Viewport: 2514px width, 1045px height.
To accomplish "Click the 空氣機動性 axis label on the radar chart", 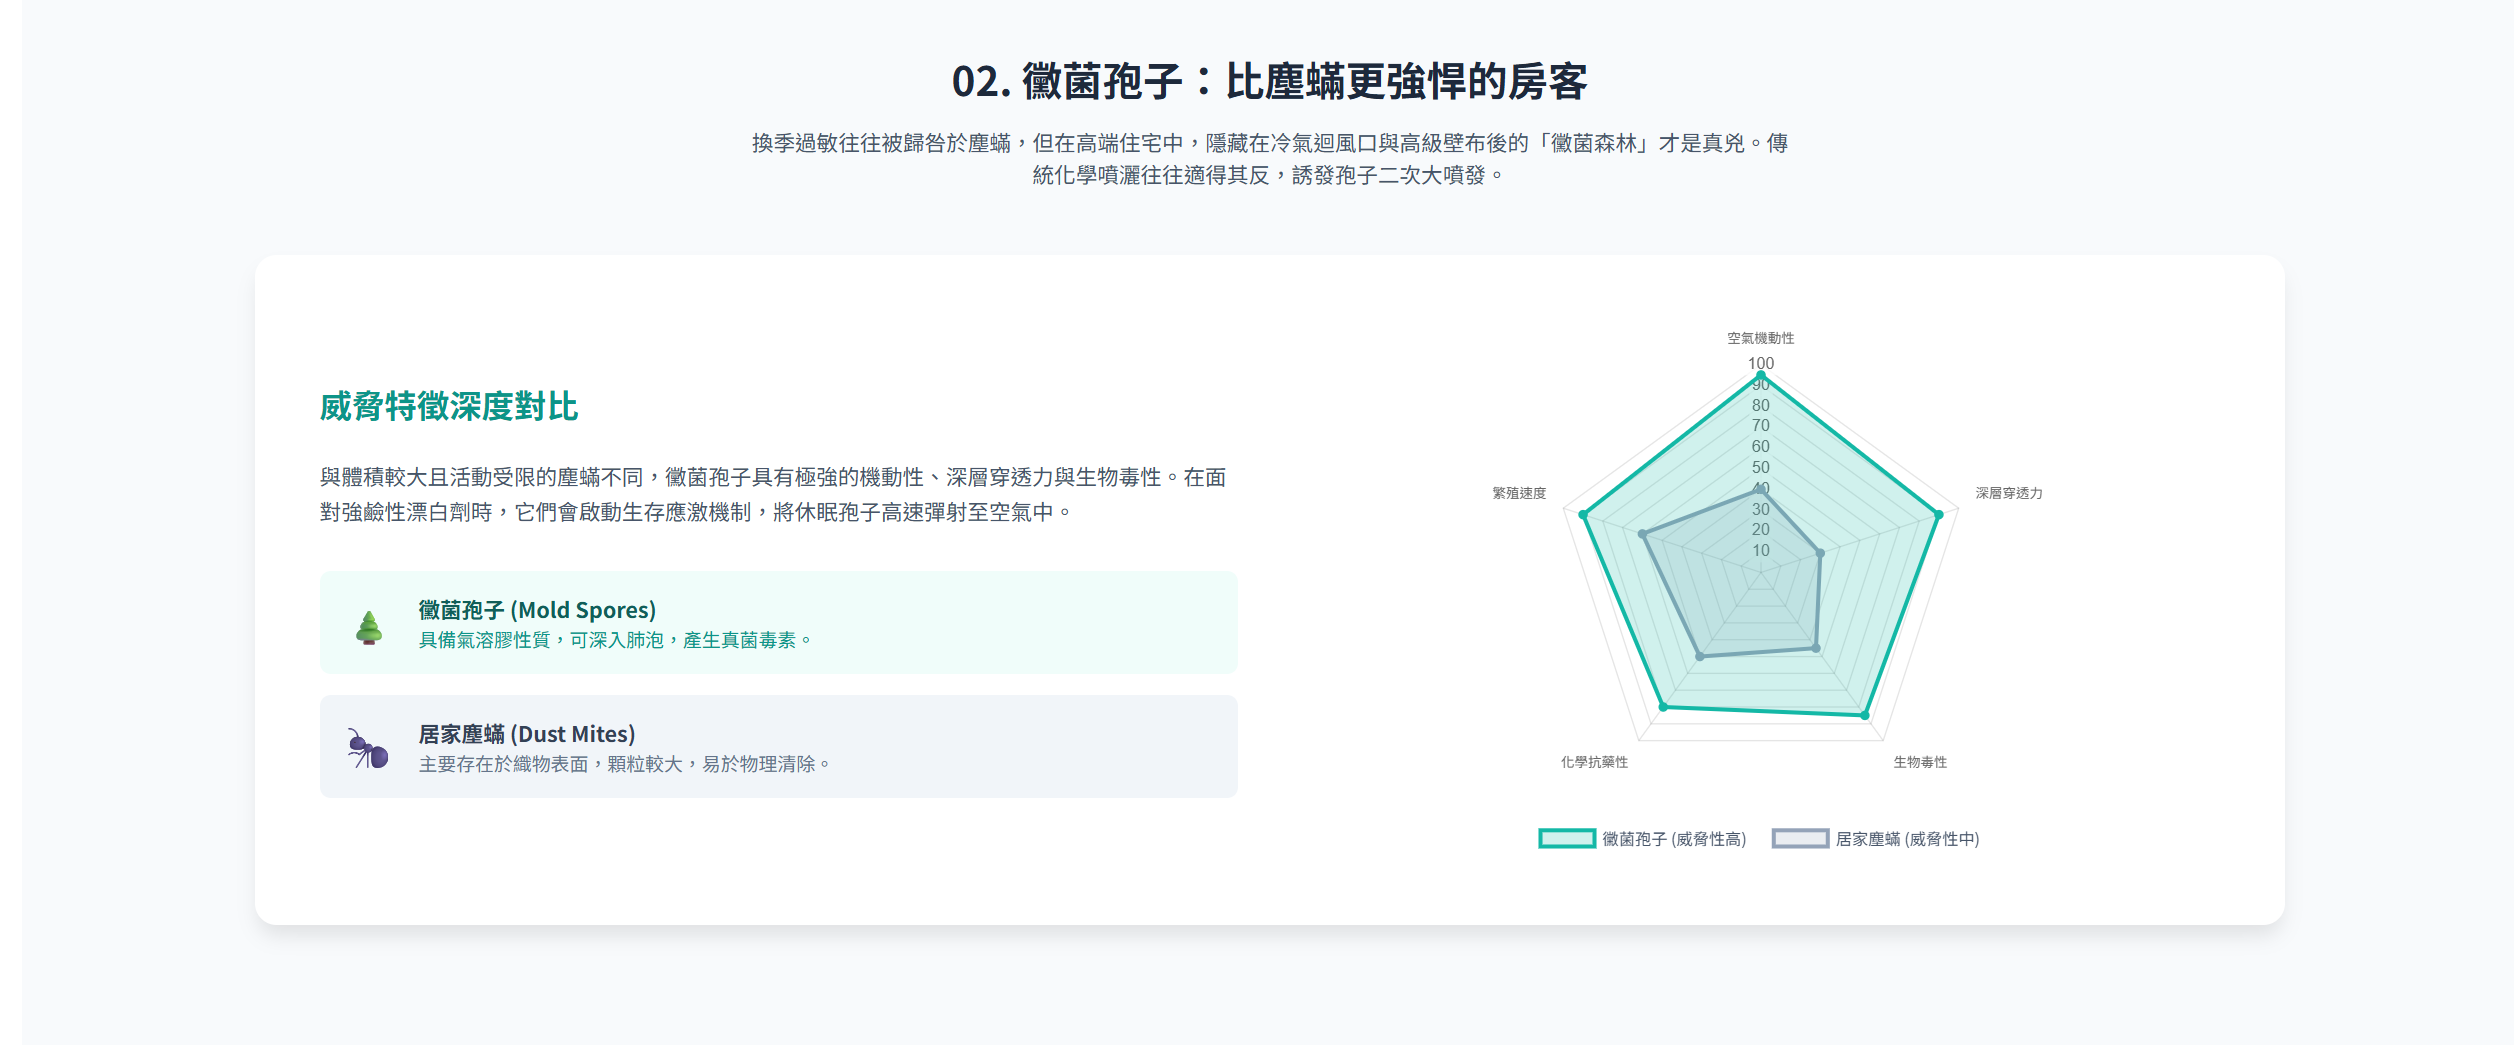I will [1761, 338].
